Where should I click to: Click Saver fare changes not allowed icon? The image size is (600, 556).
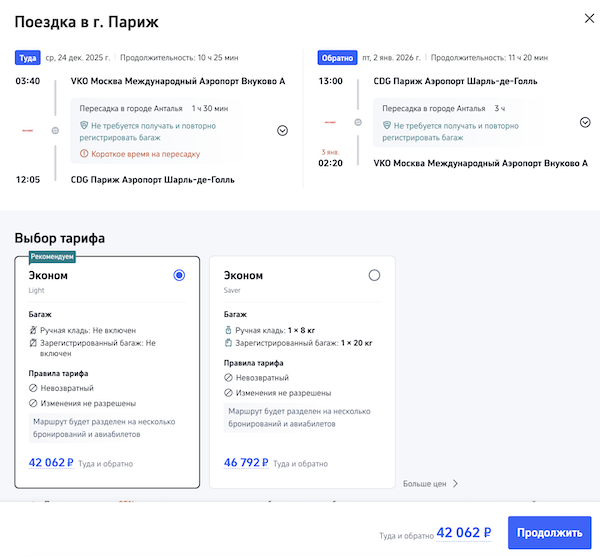(x=229, y=394)
